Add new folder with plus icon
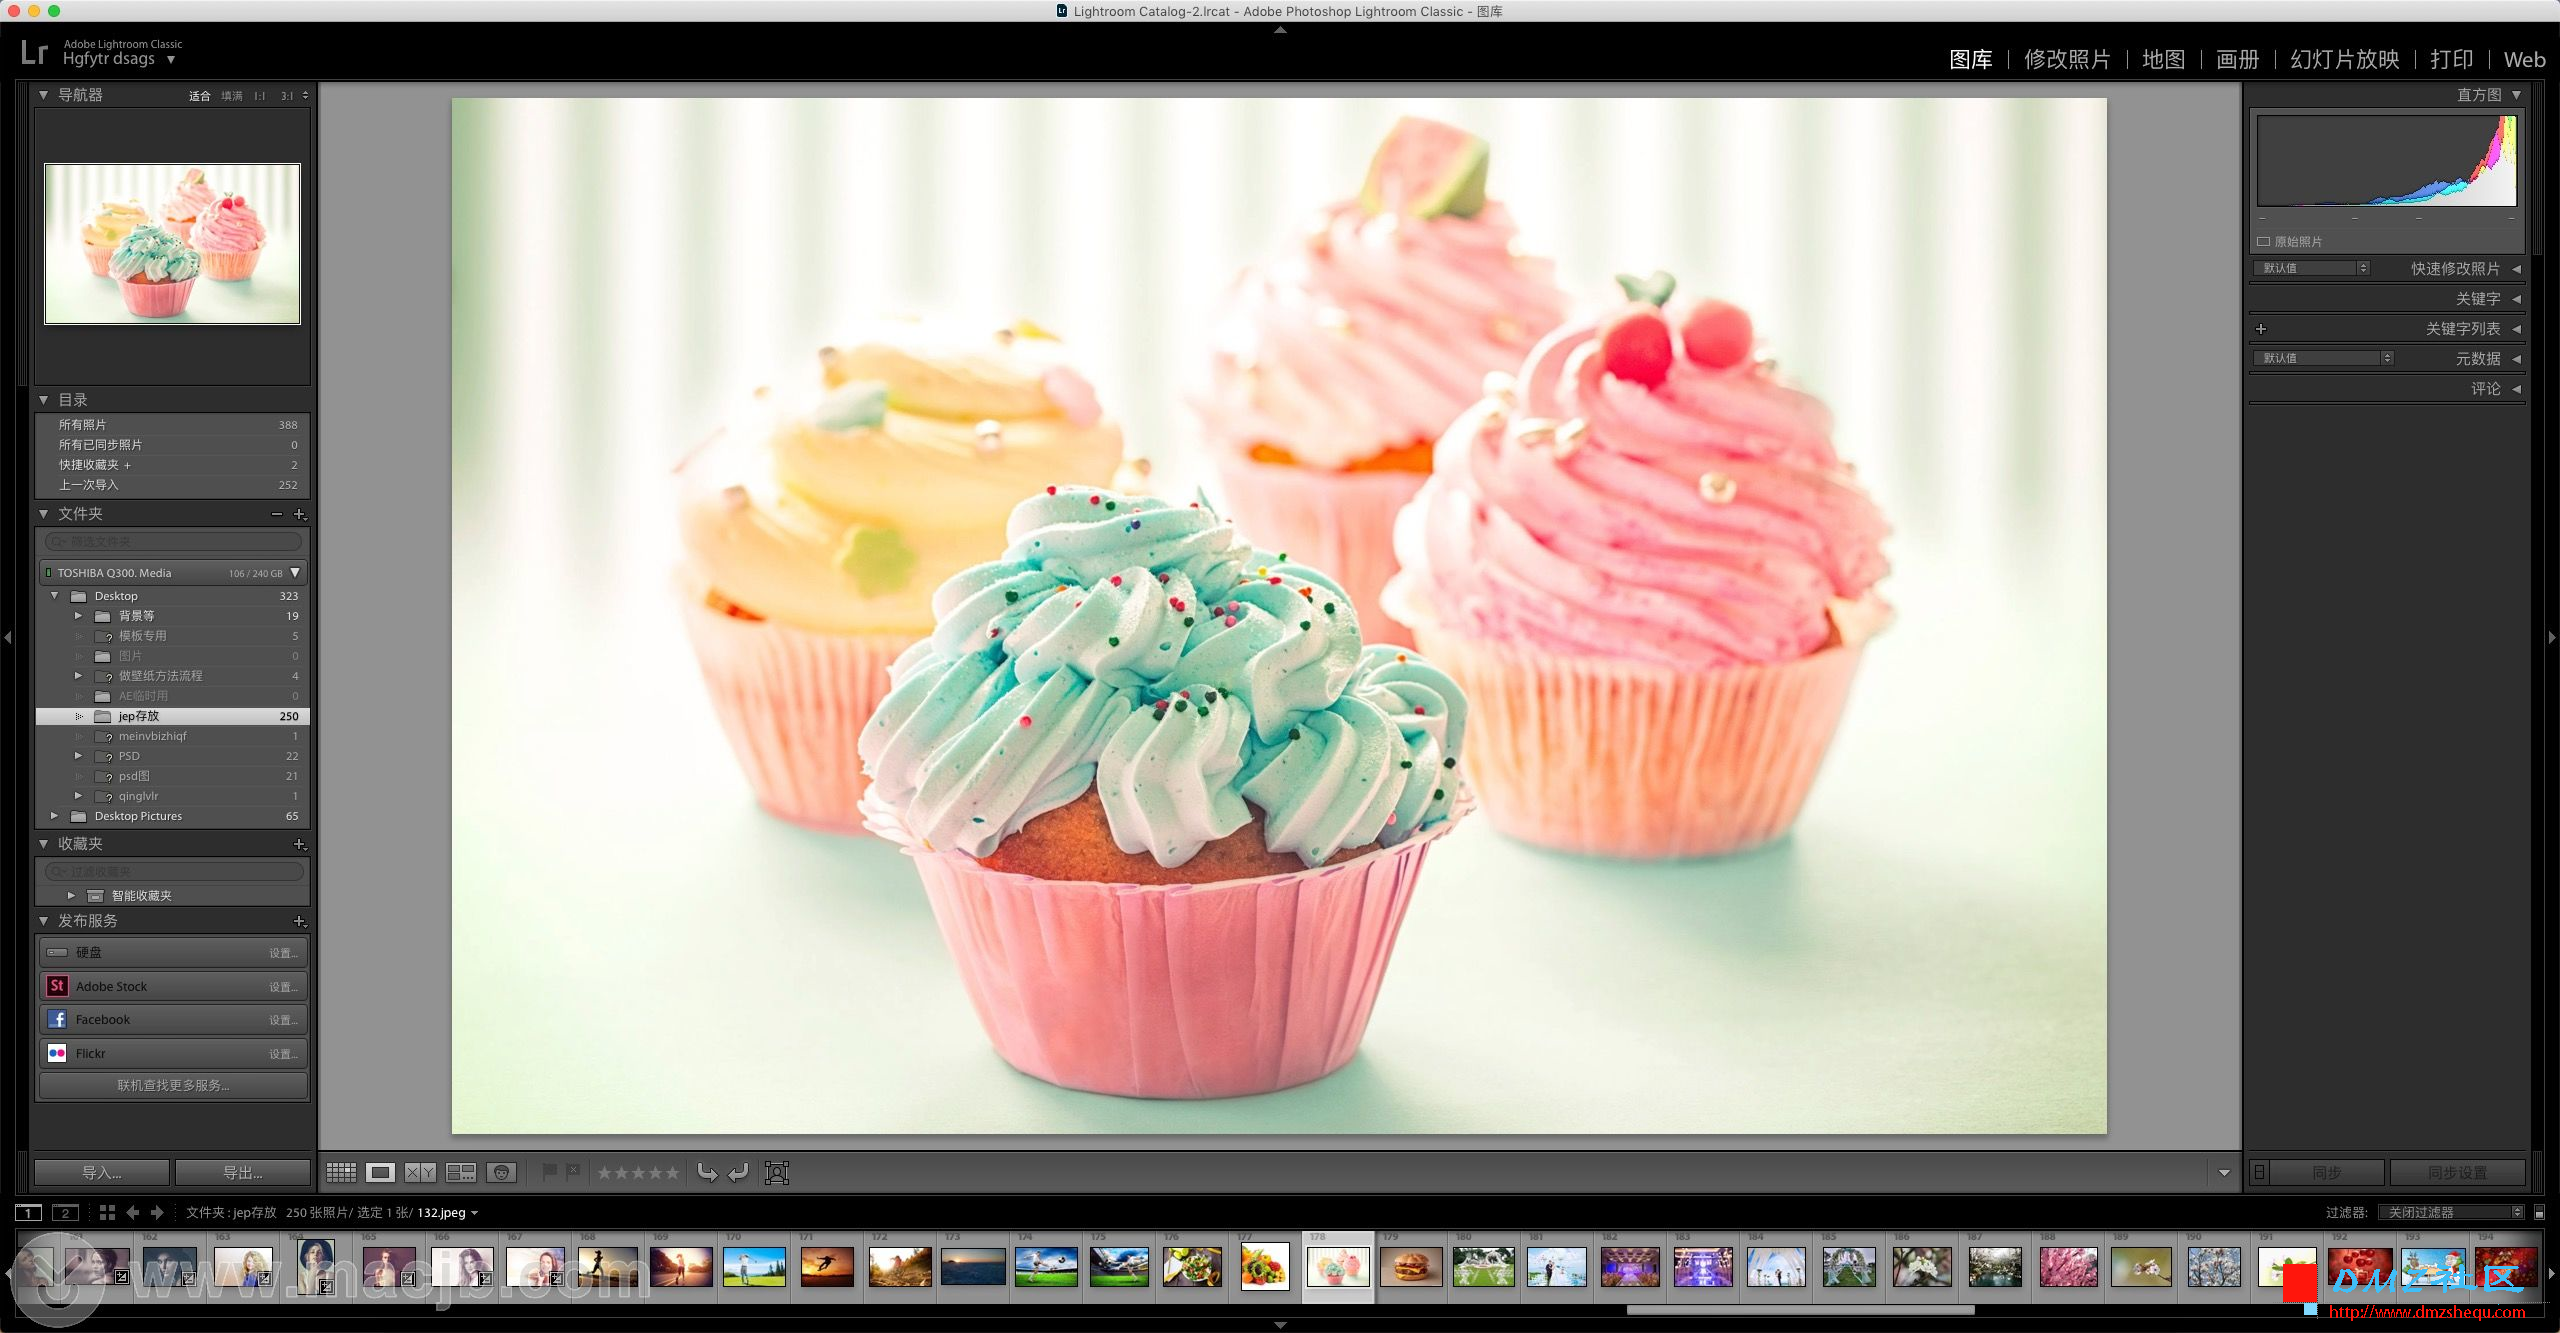2560x1333 pixels. [299, 514]
